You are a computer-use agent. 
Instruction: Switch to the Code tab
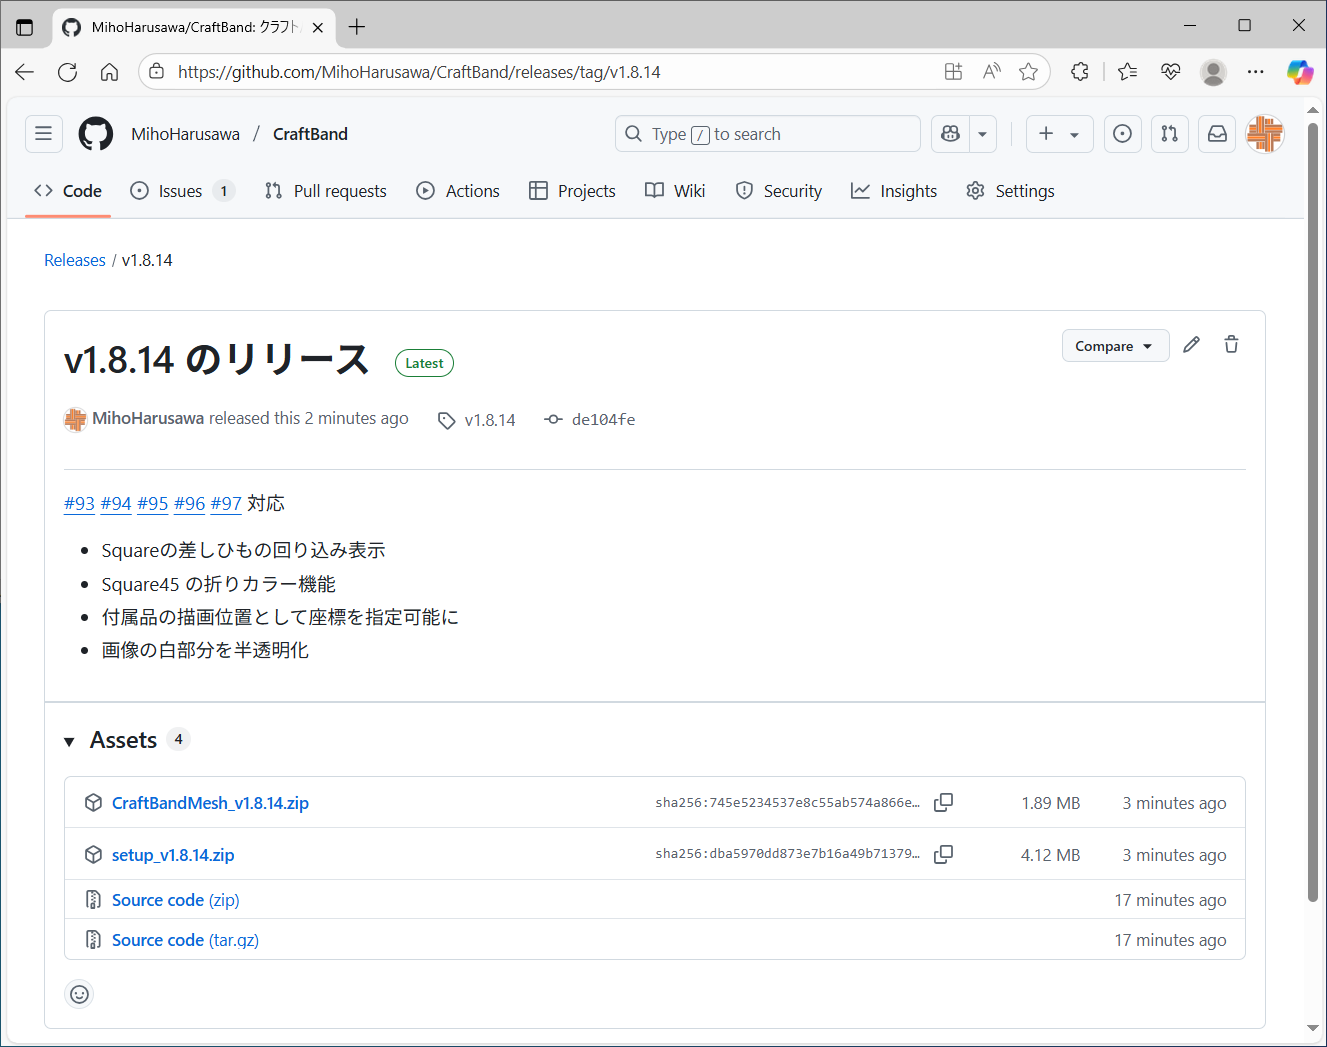point(68,191)
